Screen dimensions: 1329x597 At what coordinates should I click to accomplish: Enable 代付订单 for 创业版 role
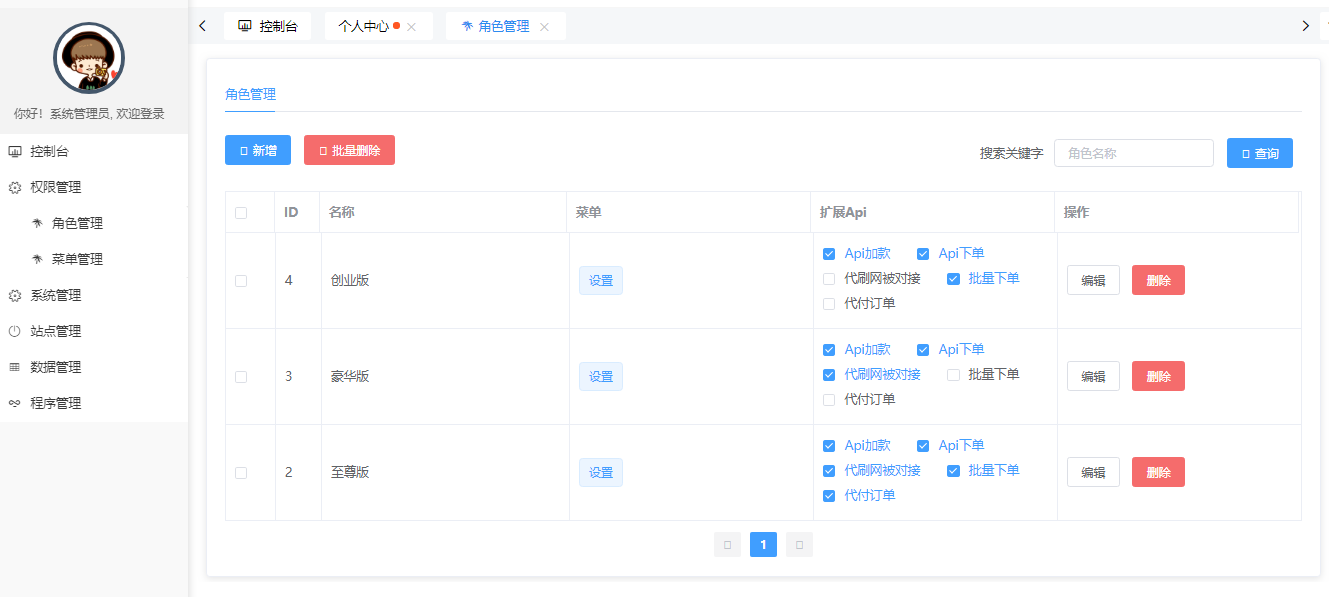[x=828, y=303]
